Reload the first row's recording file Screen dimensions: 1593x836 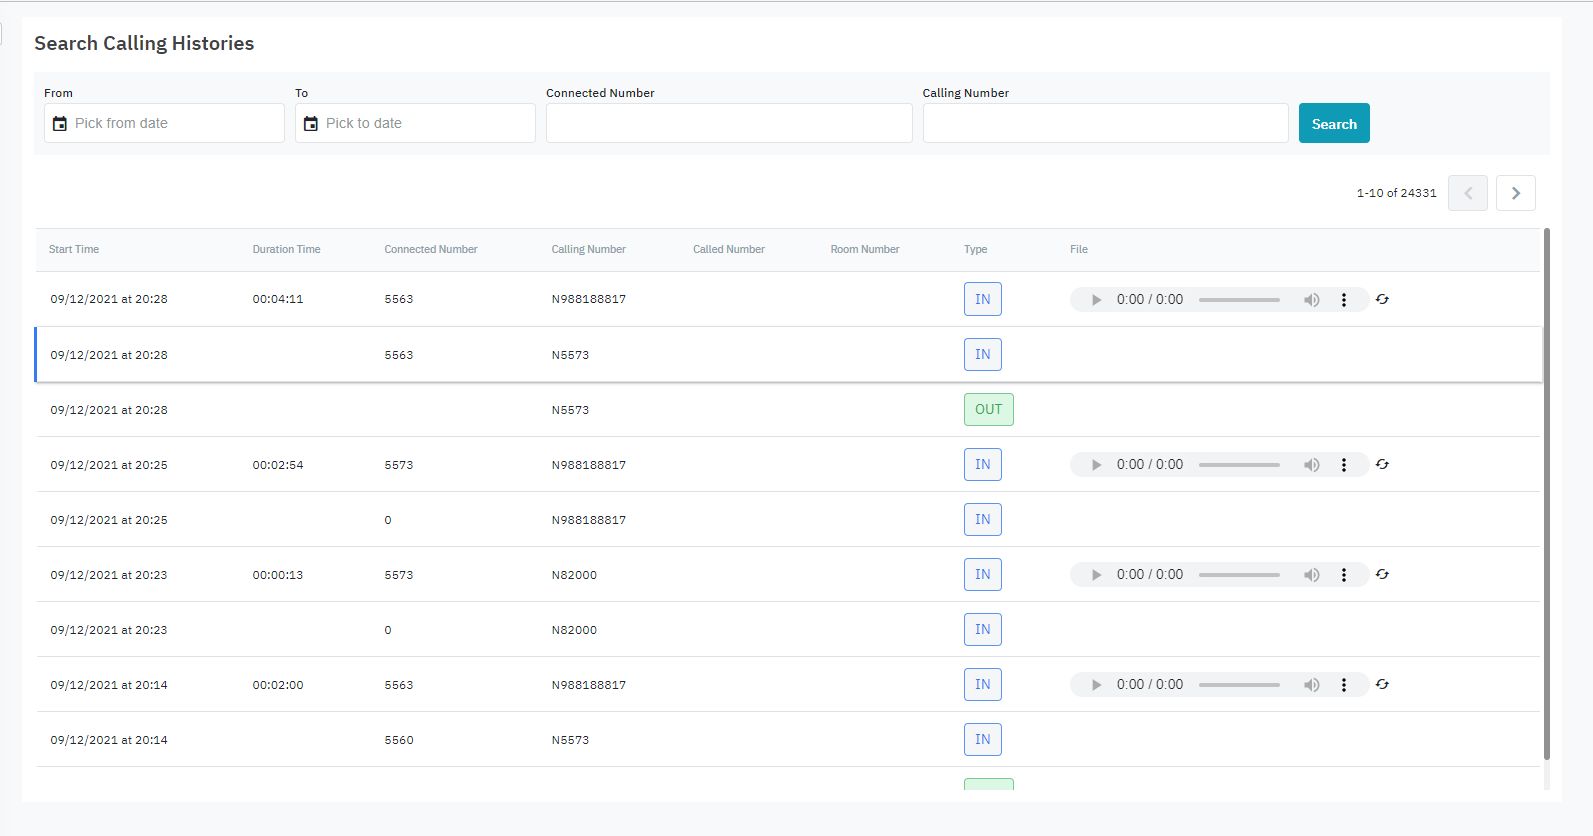pos(1382,300)
